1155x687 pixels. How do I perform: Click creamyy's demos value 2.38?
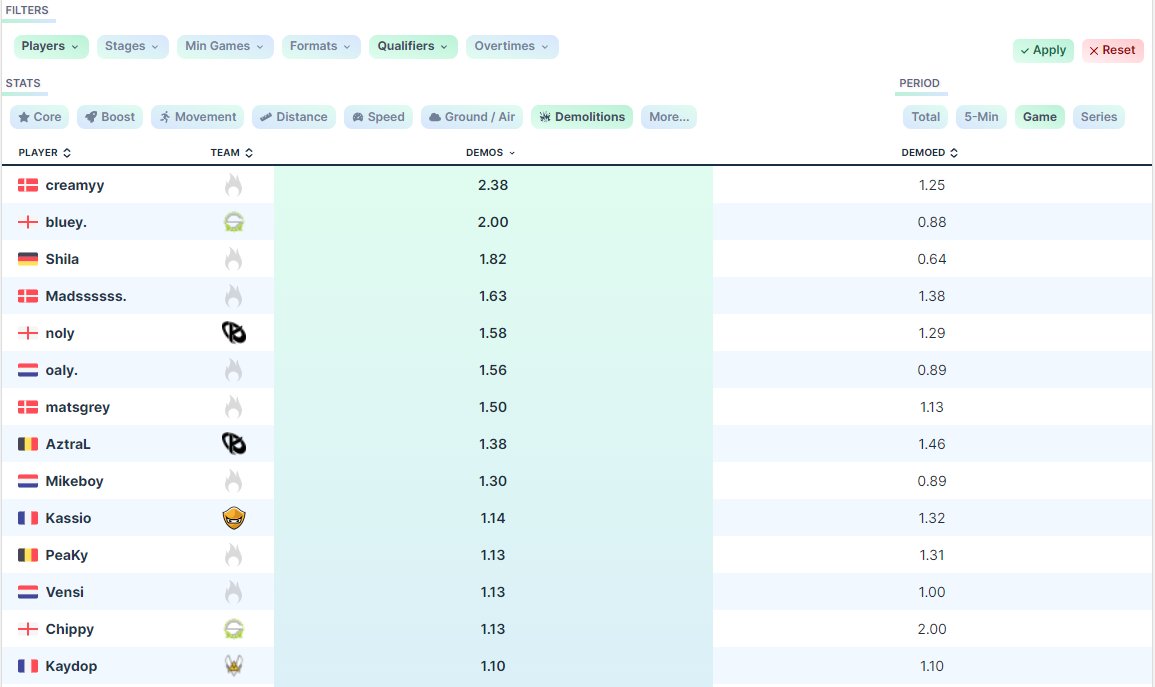click(493, 185)
